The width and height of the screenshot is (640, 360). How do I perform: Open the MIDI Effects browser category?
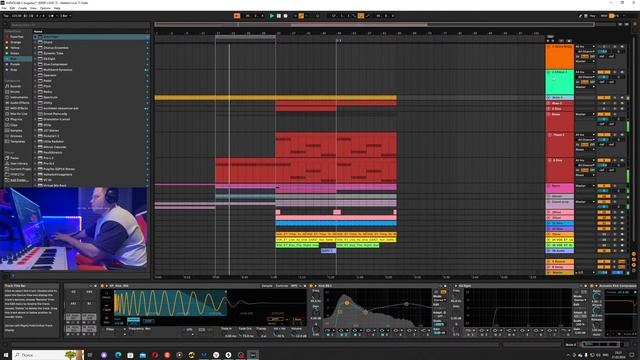point(19,109)
